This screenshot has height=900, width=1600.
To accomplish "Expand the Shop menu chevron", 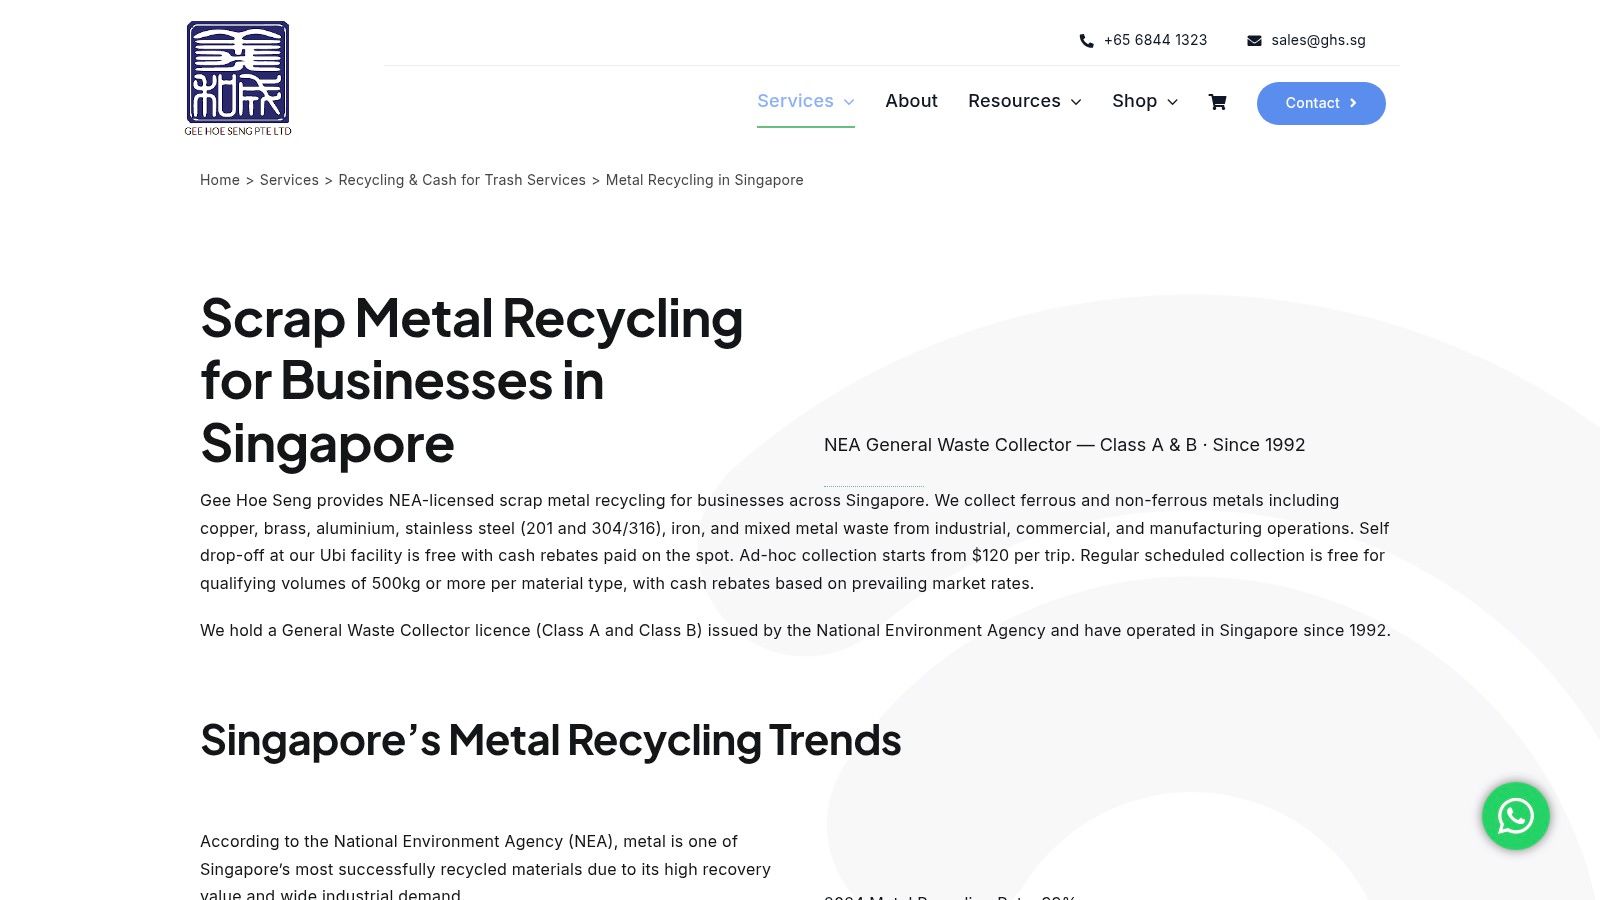I will 1173,102.
